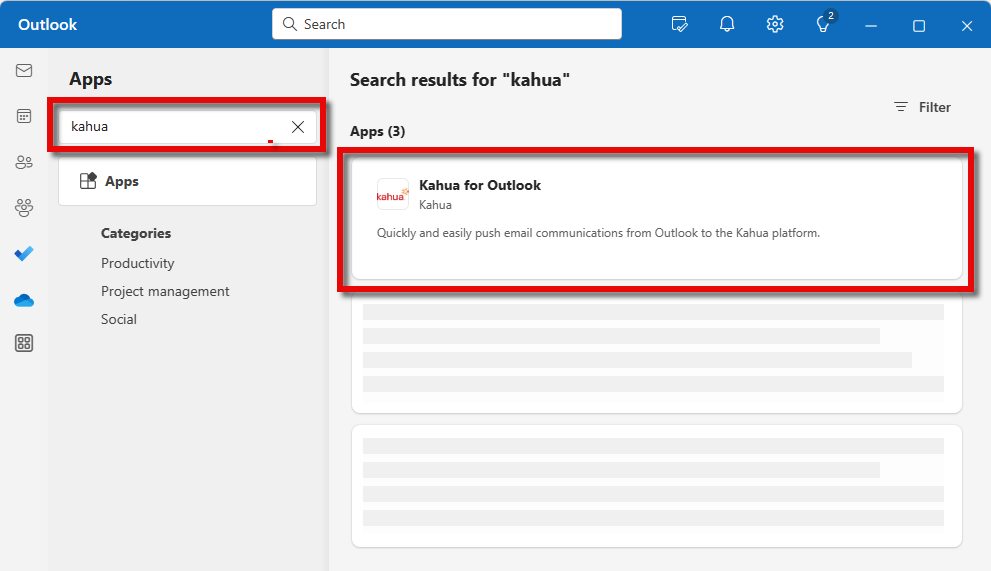
Task: Clear the kahua search text
Action: pos(298,127)
